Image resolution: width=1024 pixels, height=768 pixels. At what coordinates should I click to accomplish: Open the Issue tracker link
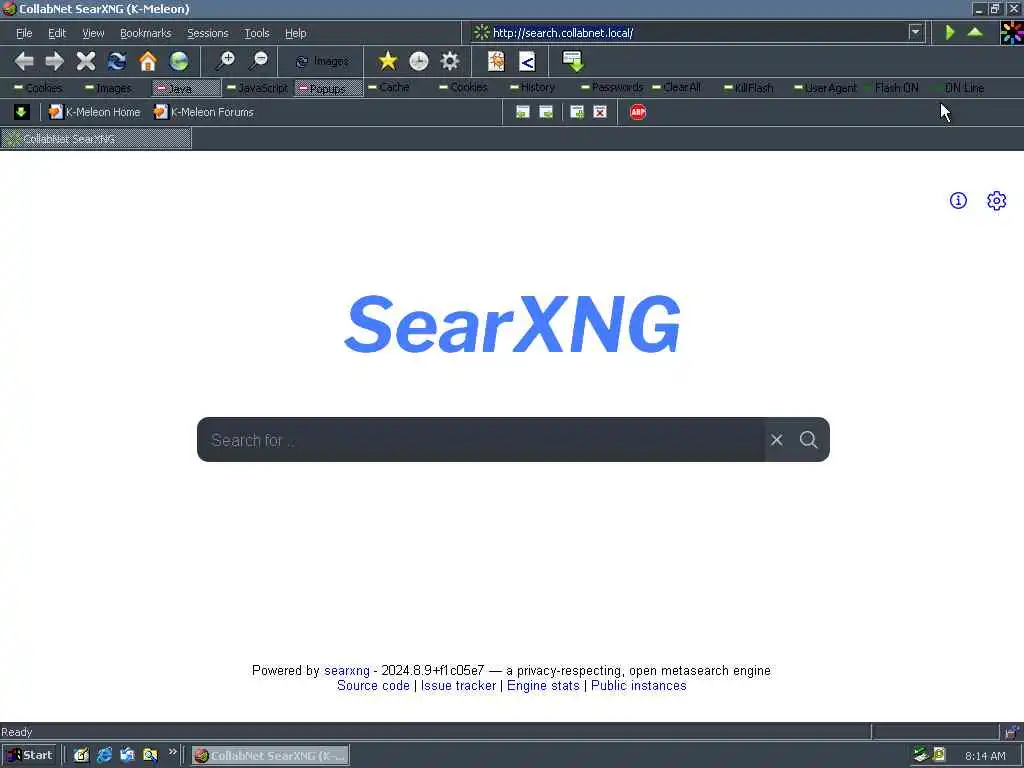pos(458,686)
